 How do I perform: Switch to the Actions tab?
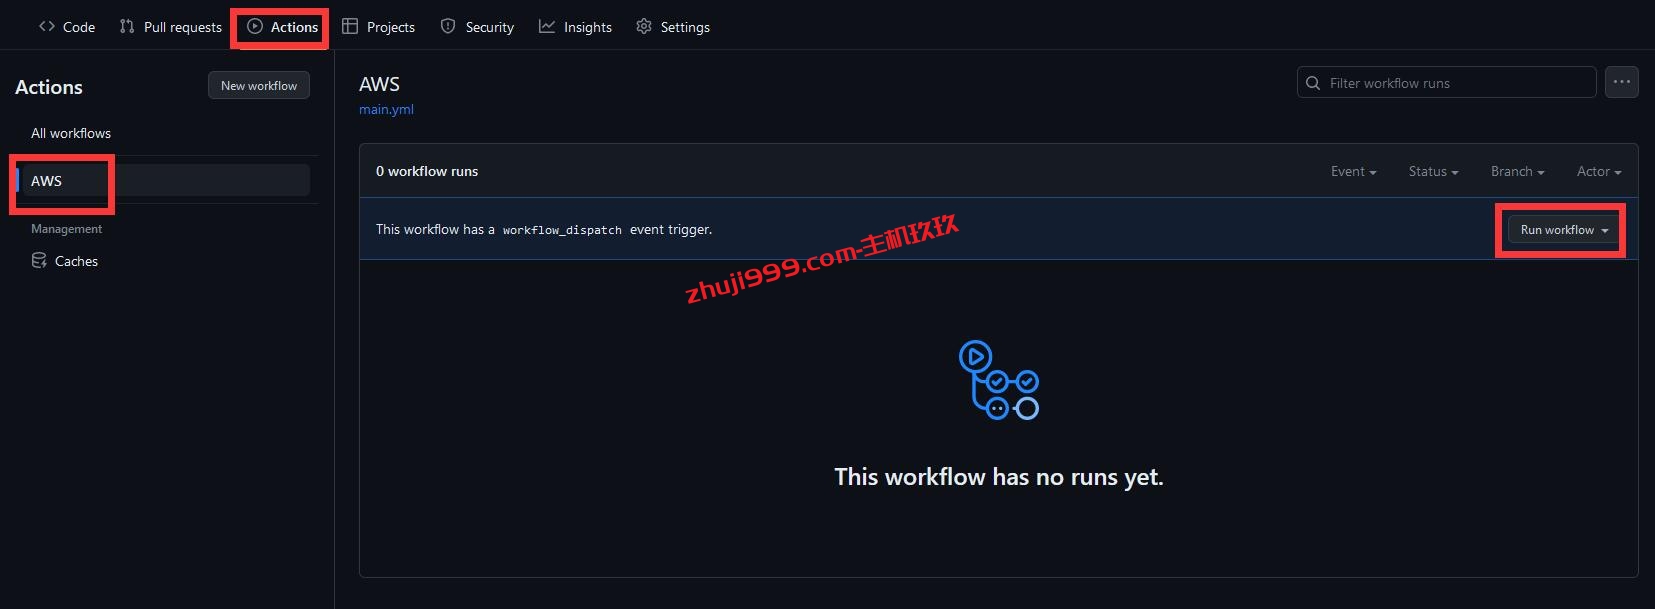click(282, 27)
